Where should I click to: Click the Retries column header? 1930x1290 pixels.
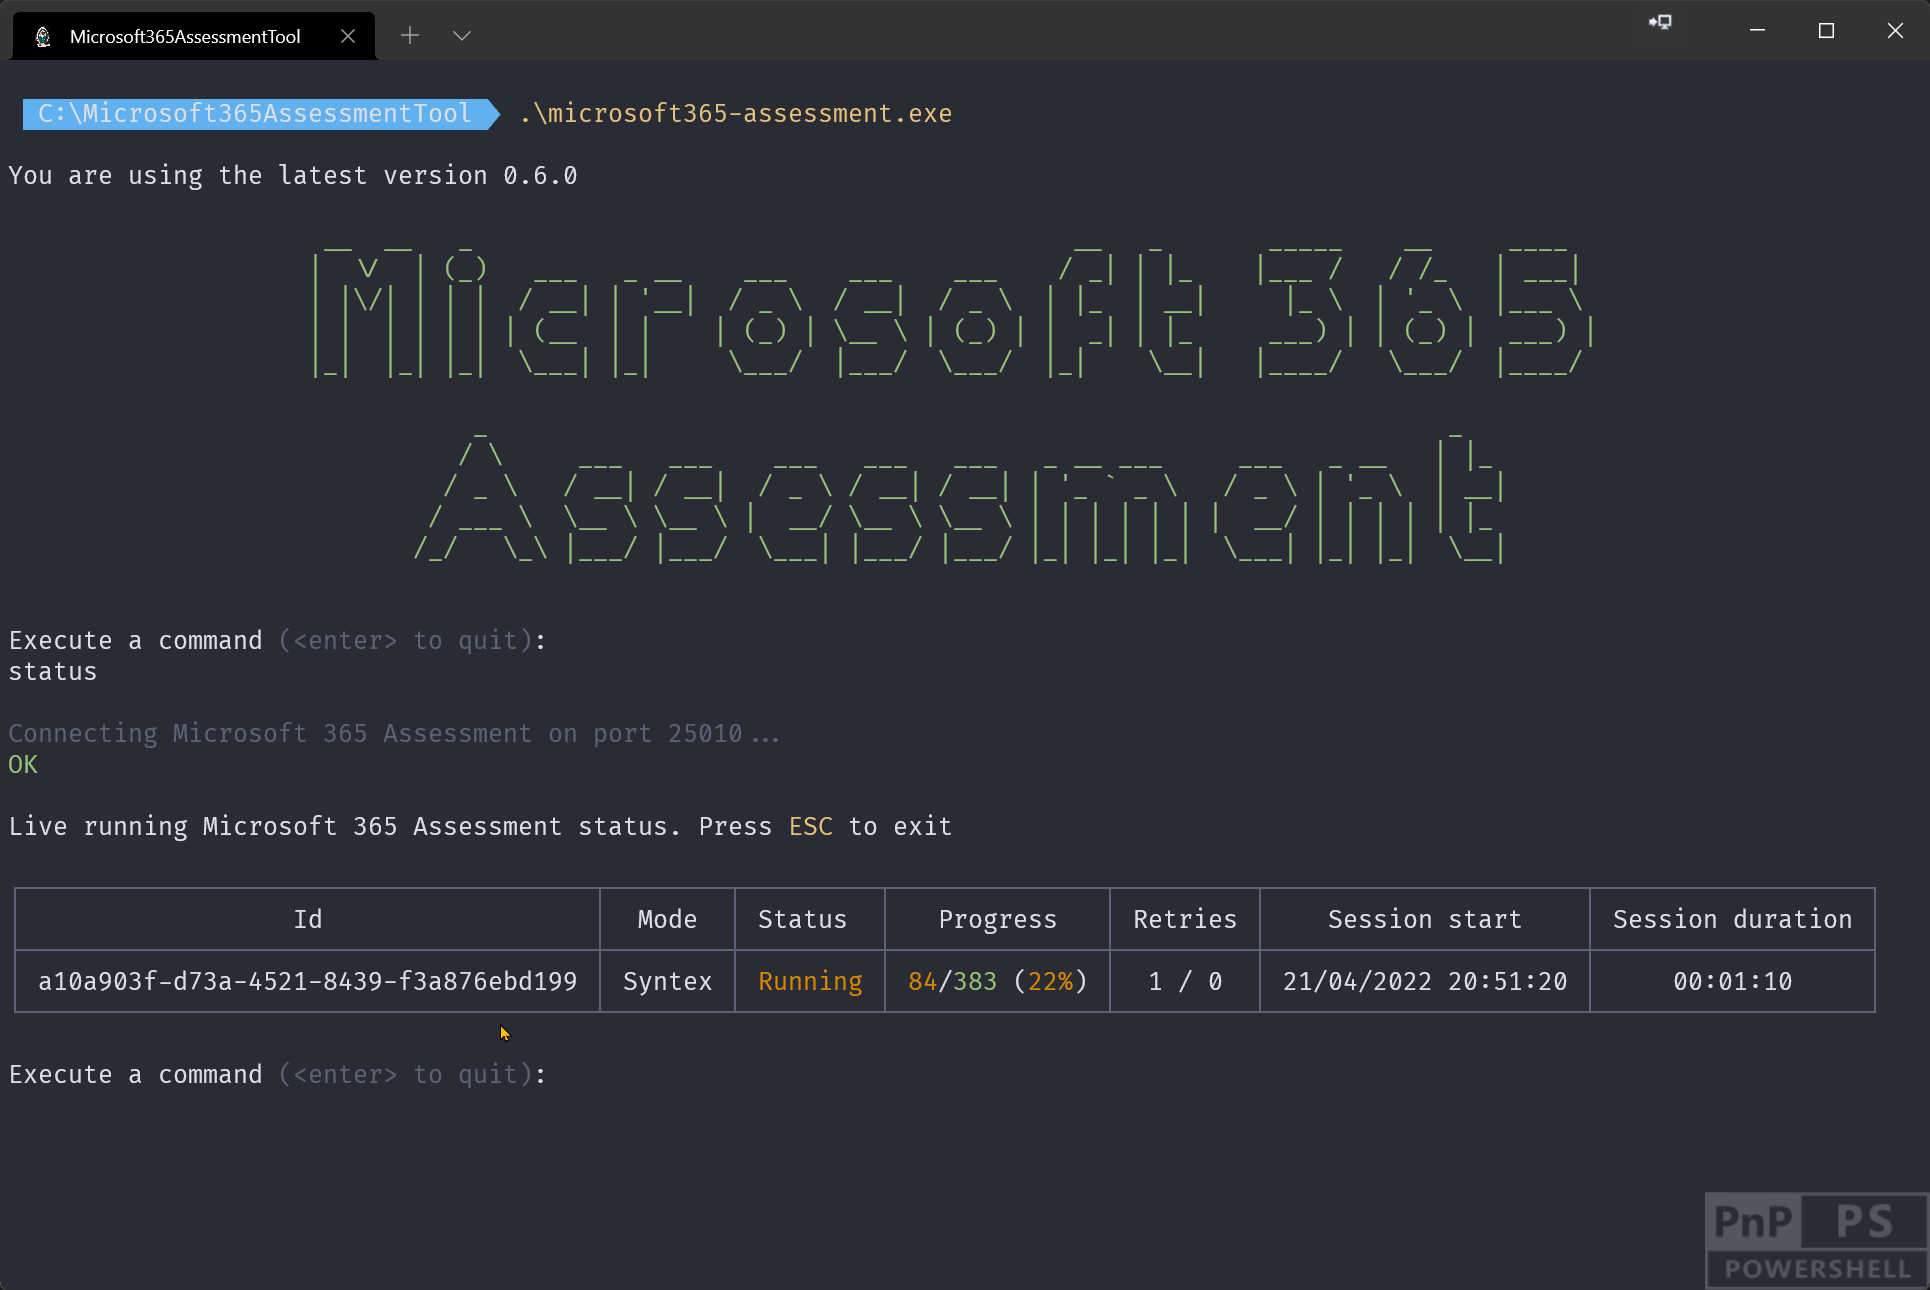coord(1185,920)
